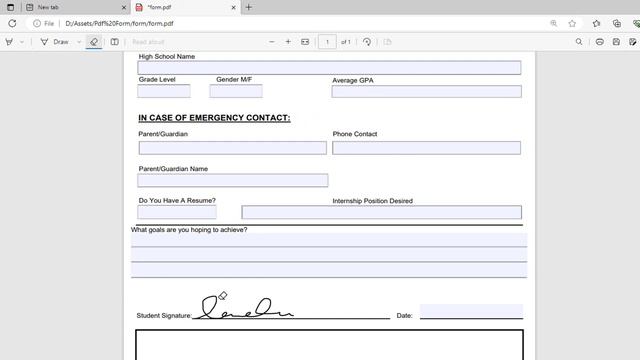Select the Highlight tool
The image size is (640, 360).
(9, 42)
